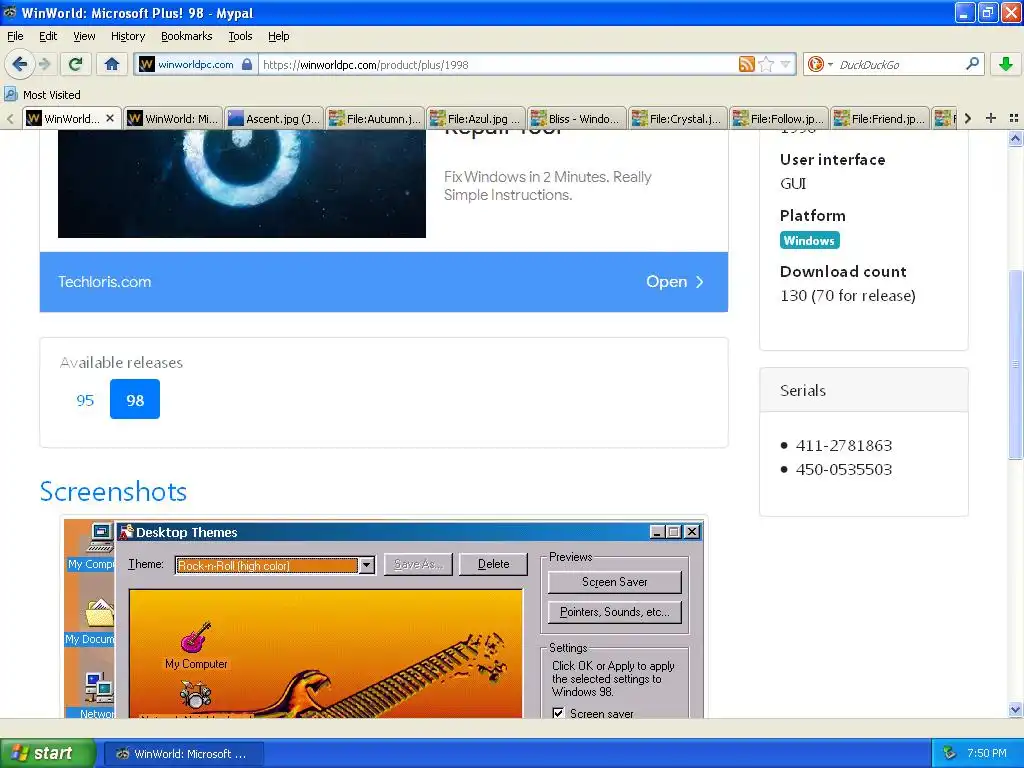The image size is (1024, 768).
Task: Reload the page with the refresh icon
Action: pos(75,64)
